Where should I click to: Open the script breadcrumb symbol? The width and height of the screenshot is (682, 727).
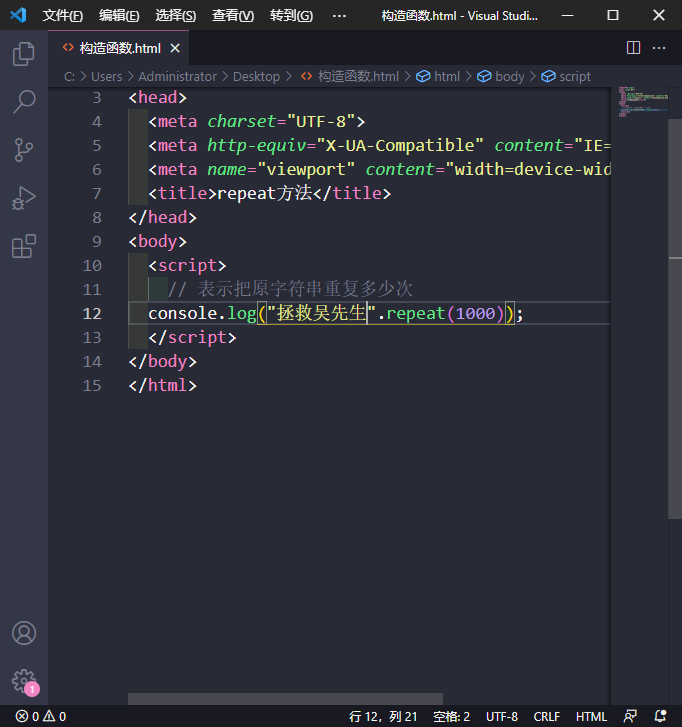pyautogui.click(x=566, y=77)
